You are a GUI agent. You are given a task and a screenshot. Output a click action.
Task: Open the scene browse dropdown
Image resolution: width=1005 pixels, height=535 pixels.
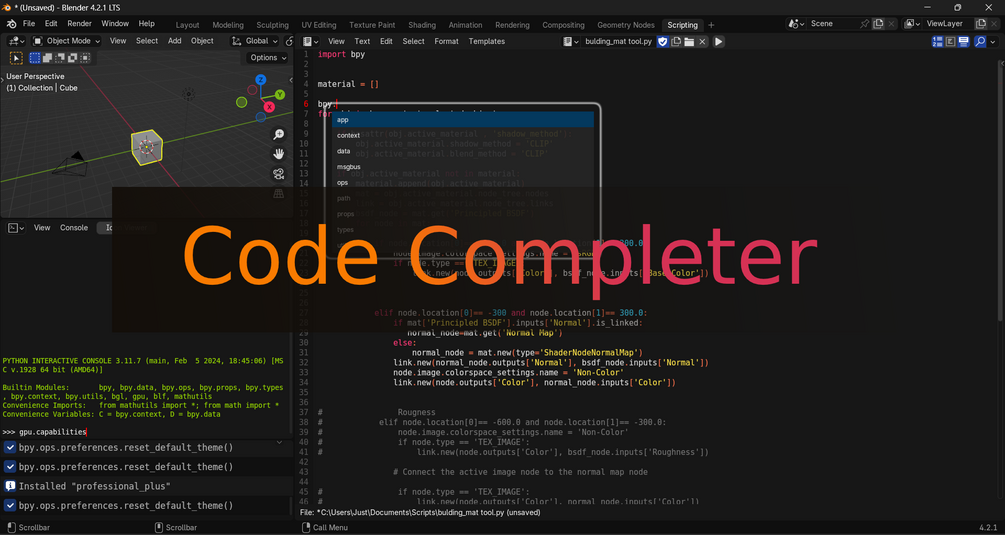click(797, 24)
